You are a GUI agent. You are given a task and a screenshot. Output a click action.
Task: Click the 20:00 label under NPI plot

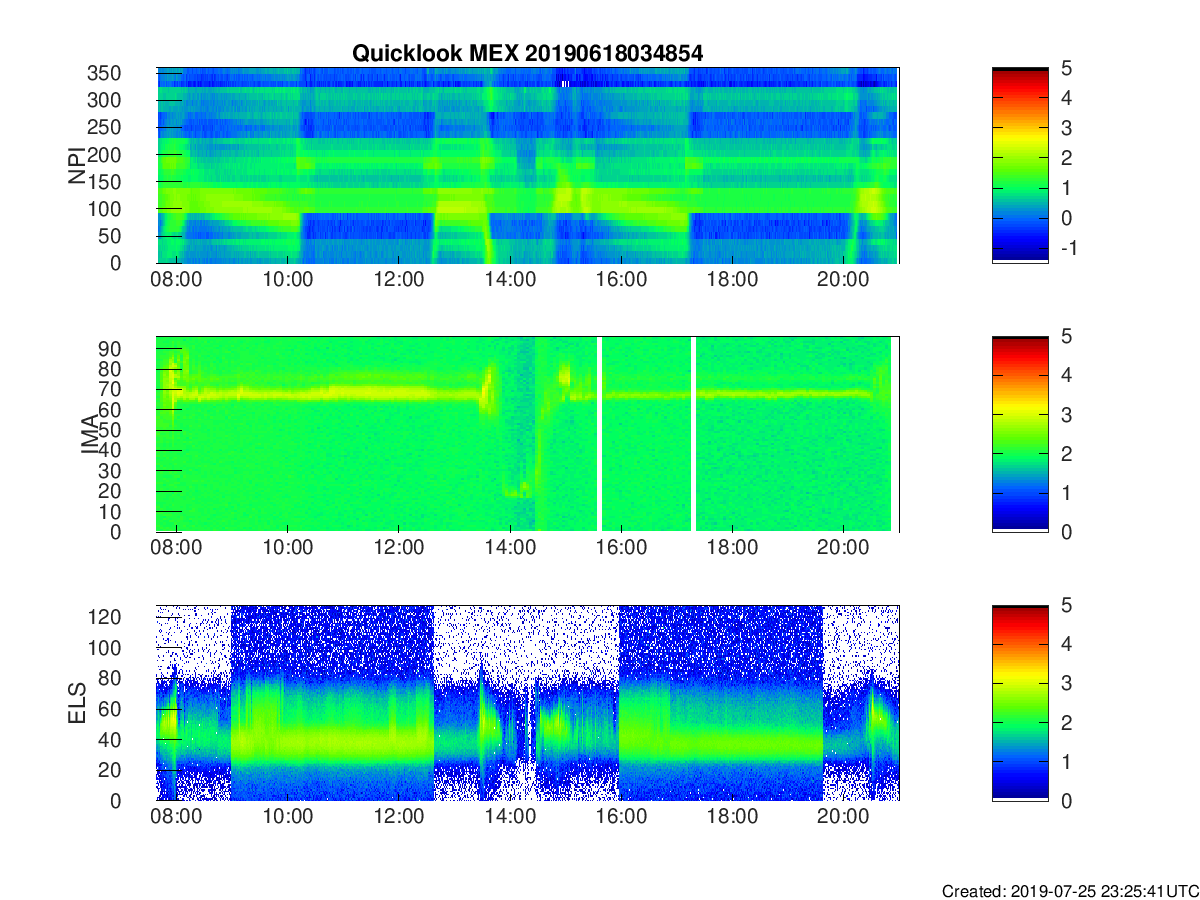pos(843,281)
